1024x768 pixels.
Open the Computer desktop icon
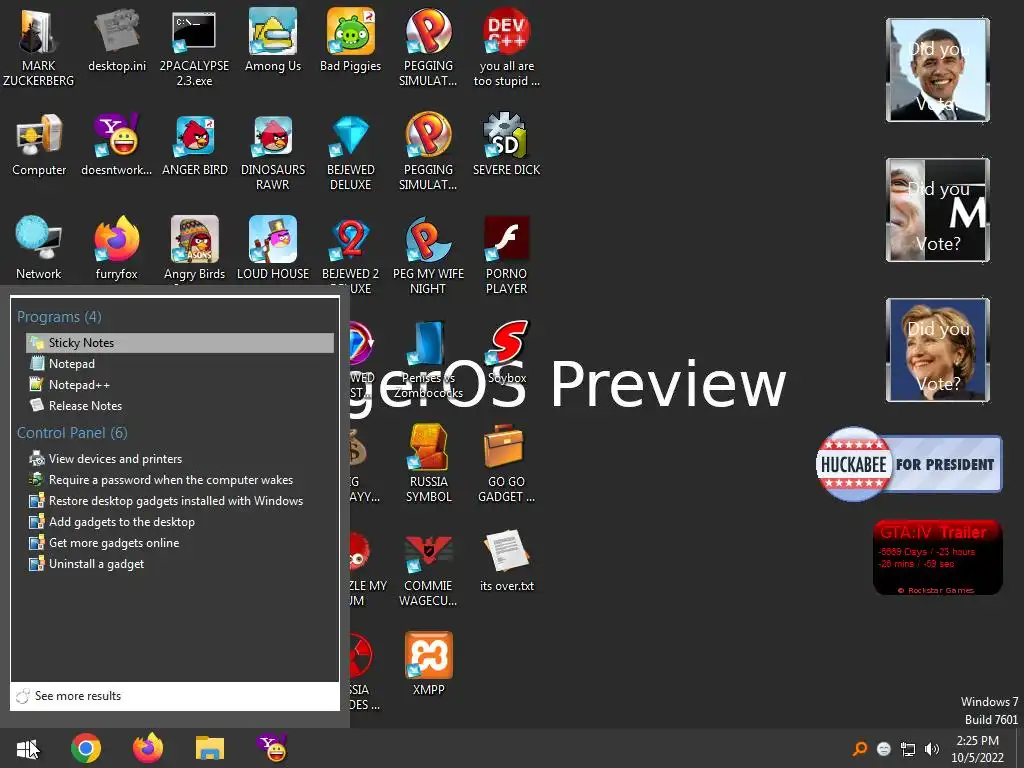click(x=39, y=144)
